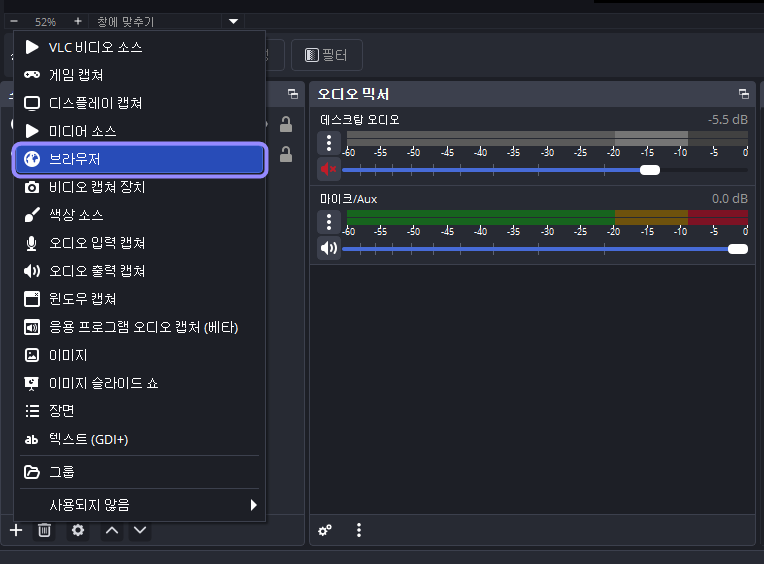Click the 마이크/Aux level meter
This screenshot has height=564, width=764.
click(547, 217)
